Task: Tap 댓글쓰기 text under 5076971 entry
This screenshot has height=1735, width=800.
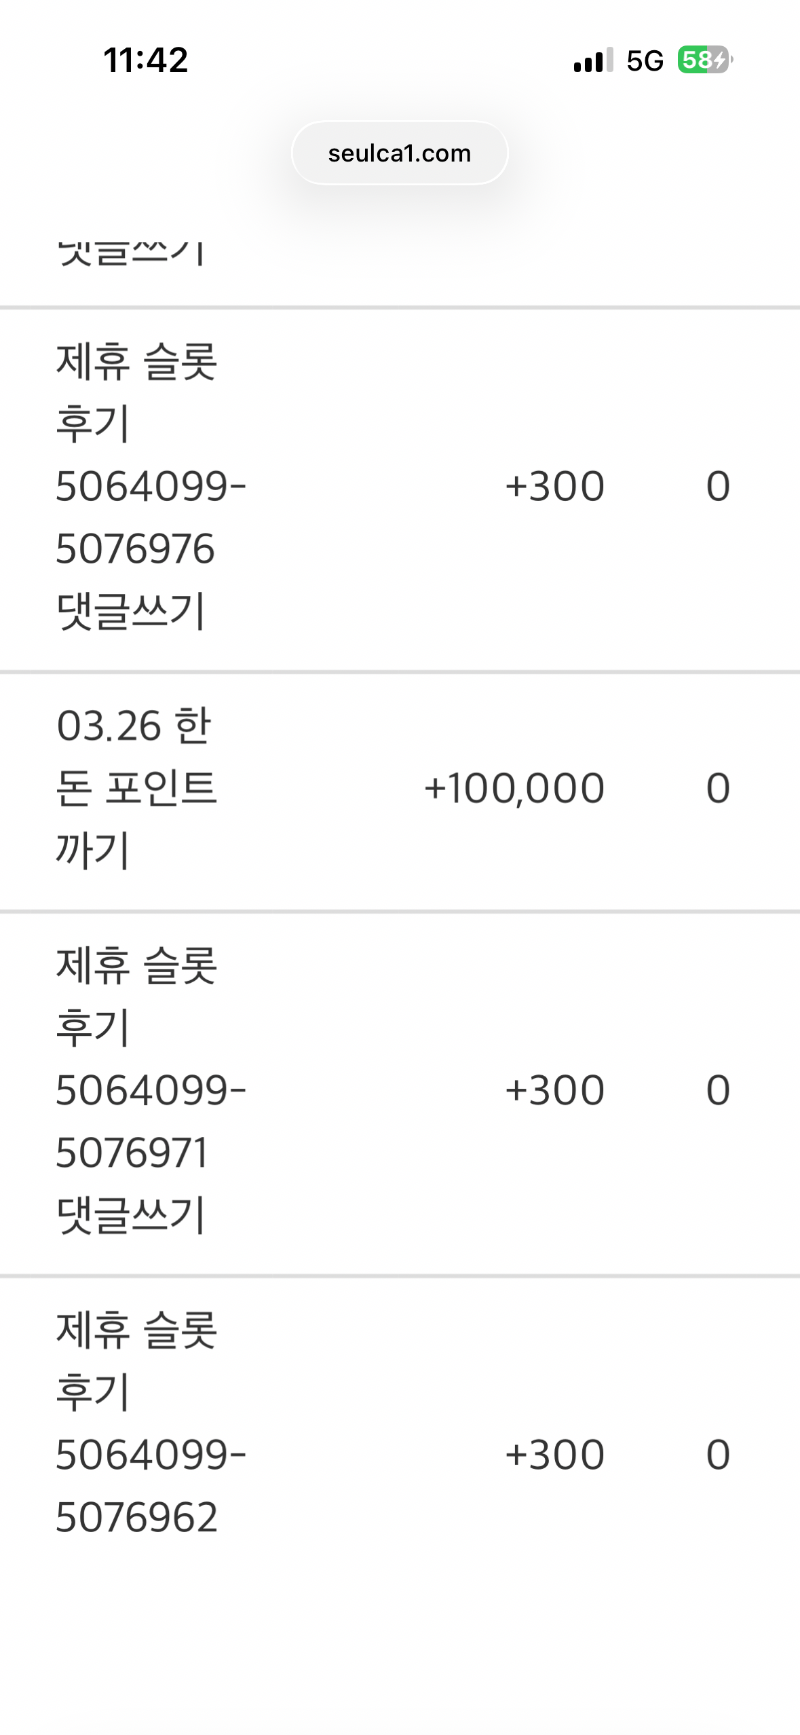Action: (x=131, y=1216)
